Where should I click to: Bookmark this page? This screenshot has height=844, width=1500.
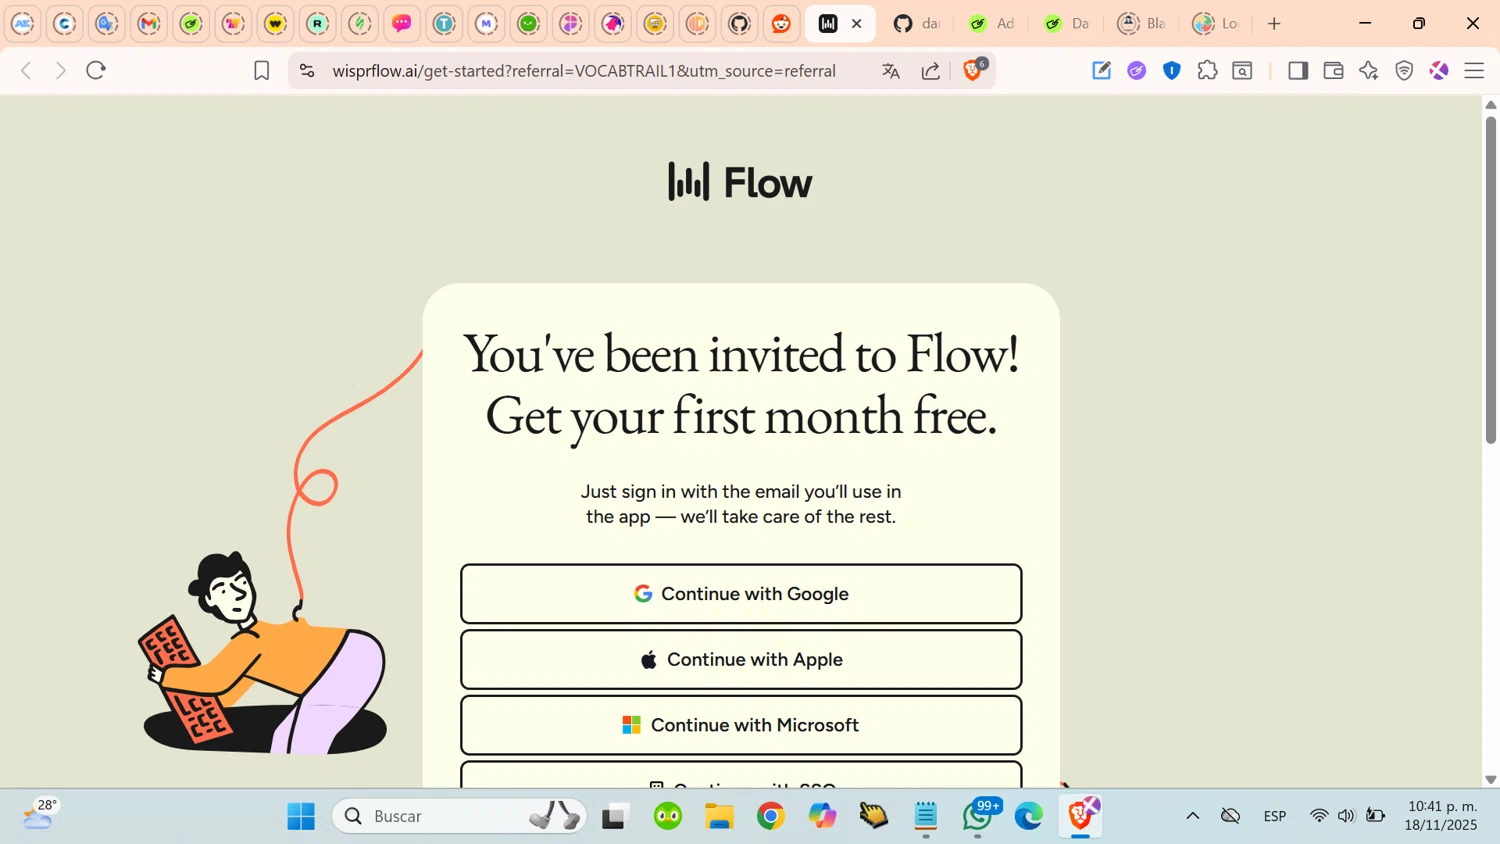(x=261, y=70)
